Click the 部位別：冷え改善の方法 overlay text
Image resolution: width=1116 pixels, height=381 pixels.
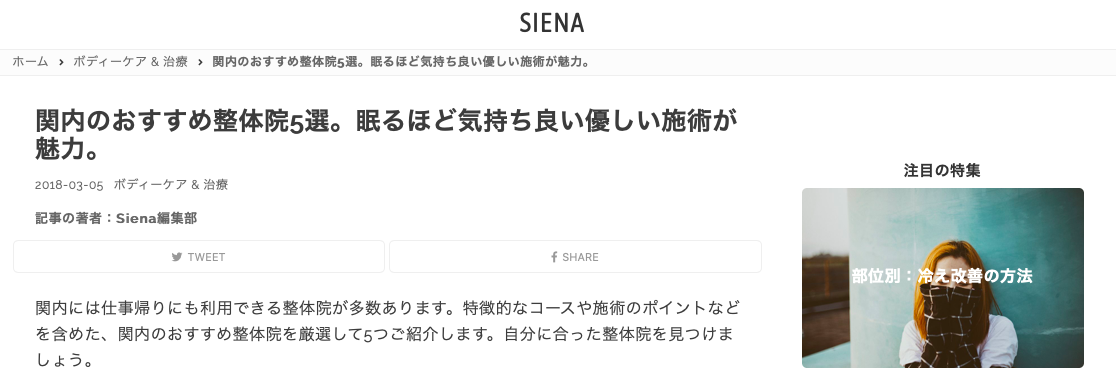(942, 276)
